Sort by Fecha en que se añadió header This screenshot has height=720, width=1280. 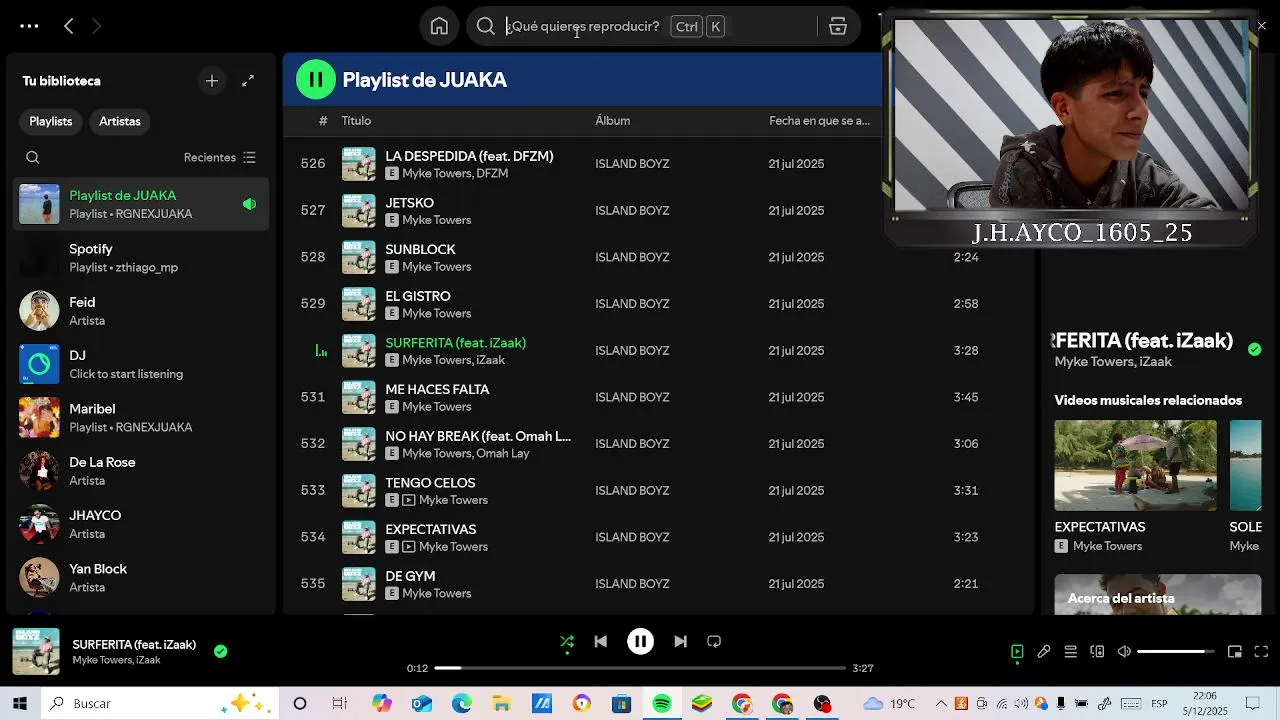(819, 121)
